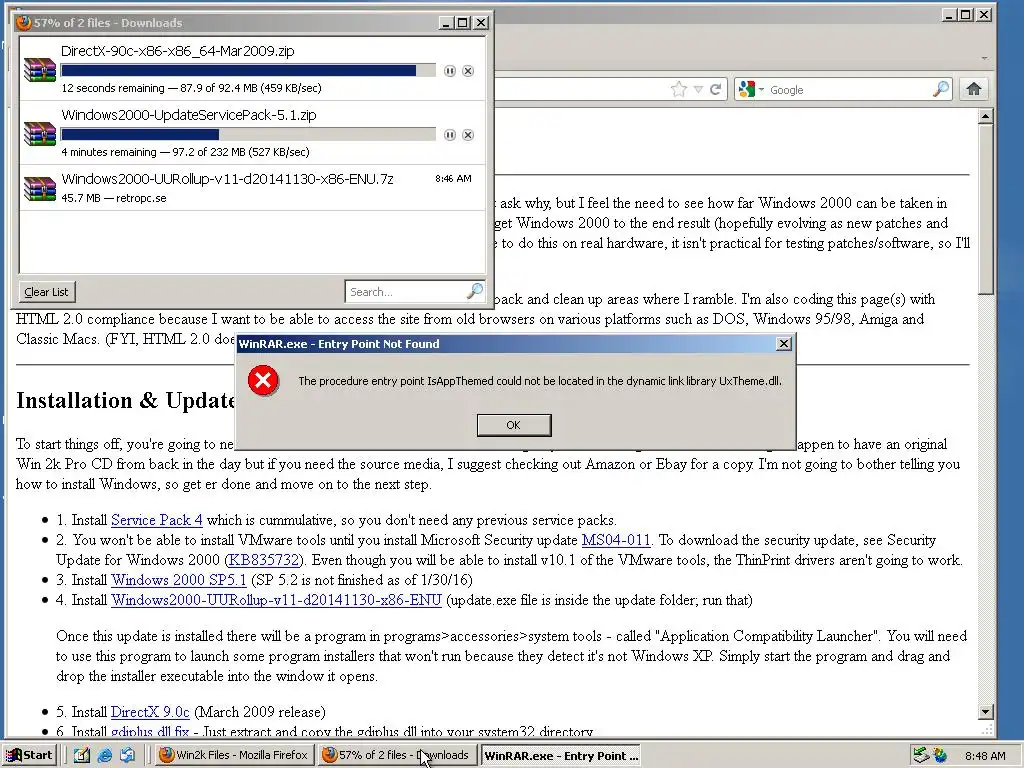
Task: Open the Windows 2000 SP5.1 link
Action: point(179,580)
